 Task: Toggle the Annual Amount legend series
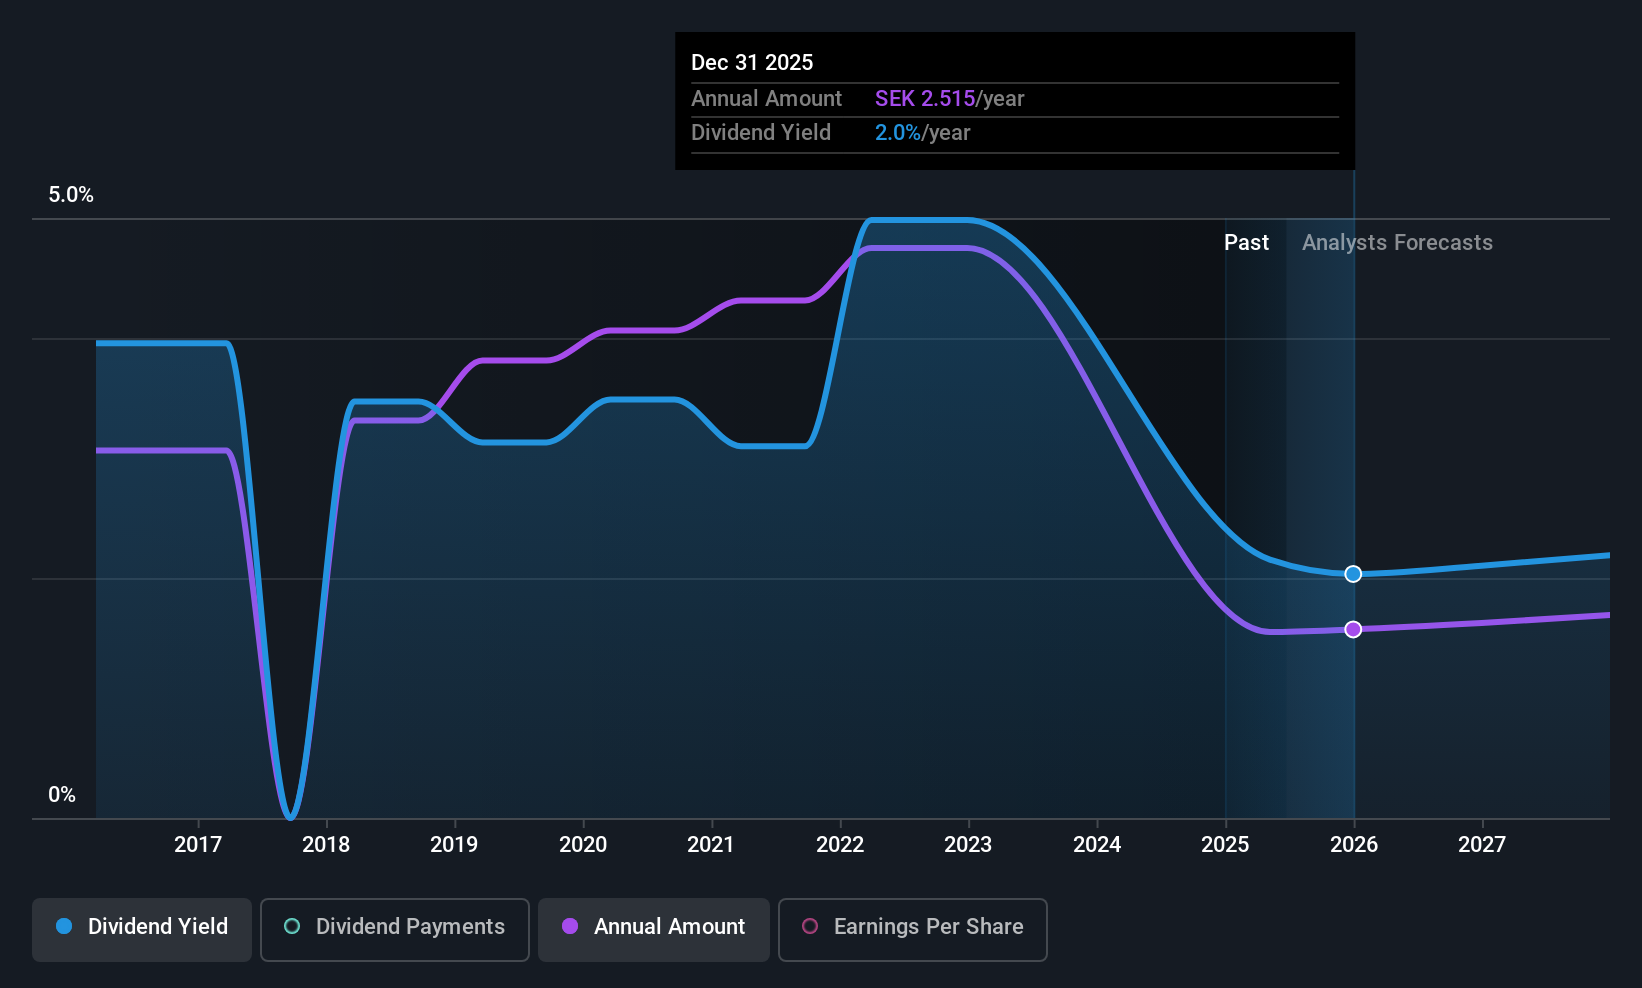tap(654, 930)
